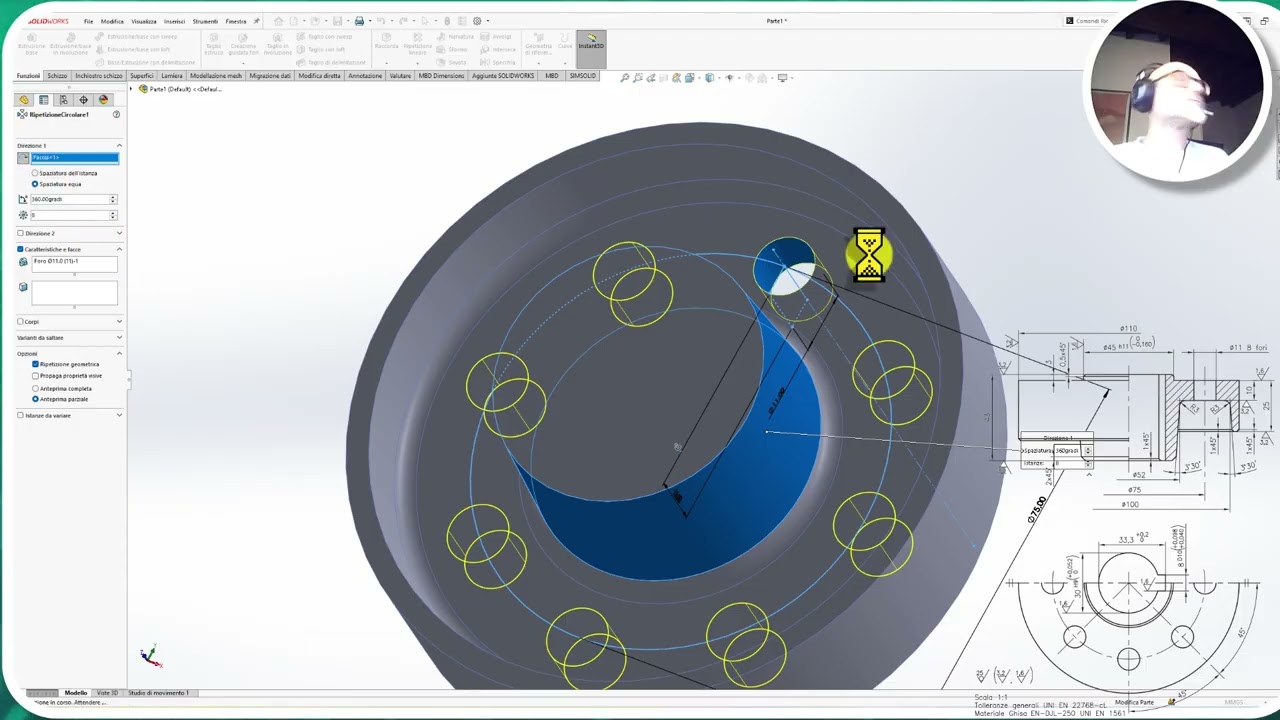Toggle the Corpi checkbox

click(20, 322)
